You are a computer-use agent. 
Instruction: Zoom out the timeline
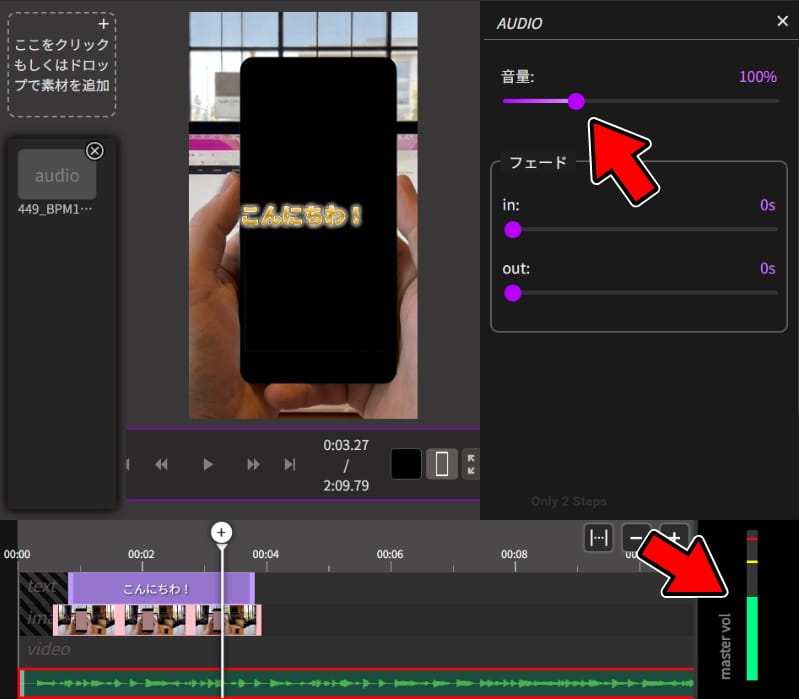click(636, 537)
